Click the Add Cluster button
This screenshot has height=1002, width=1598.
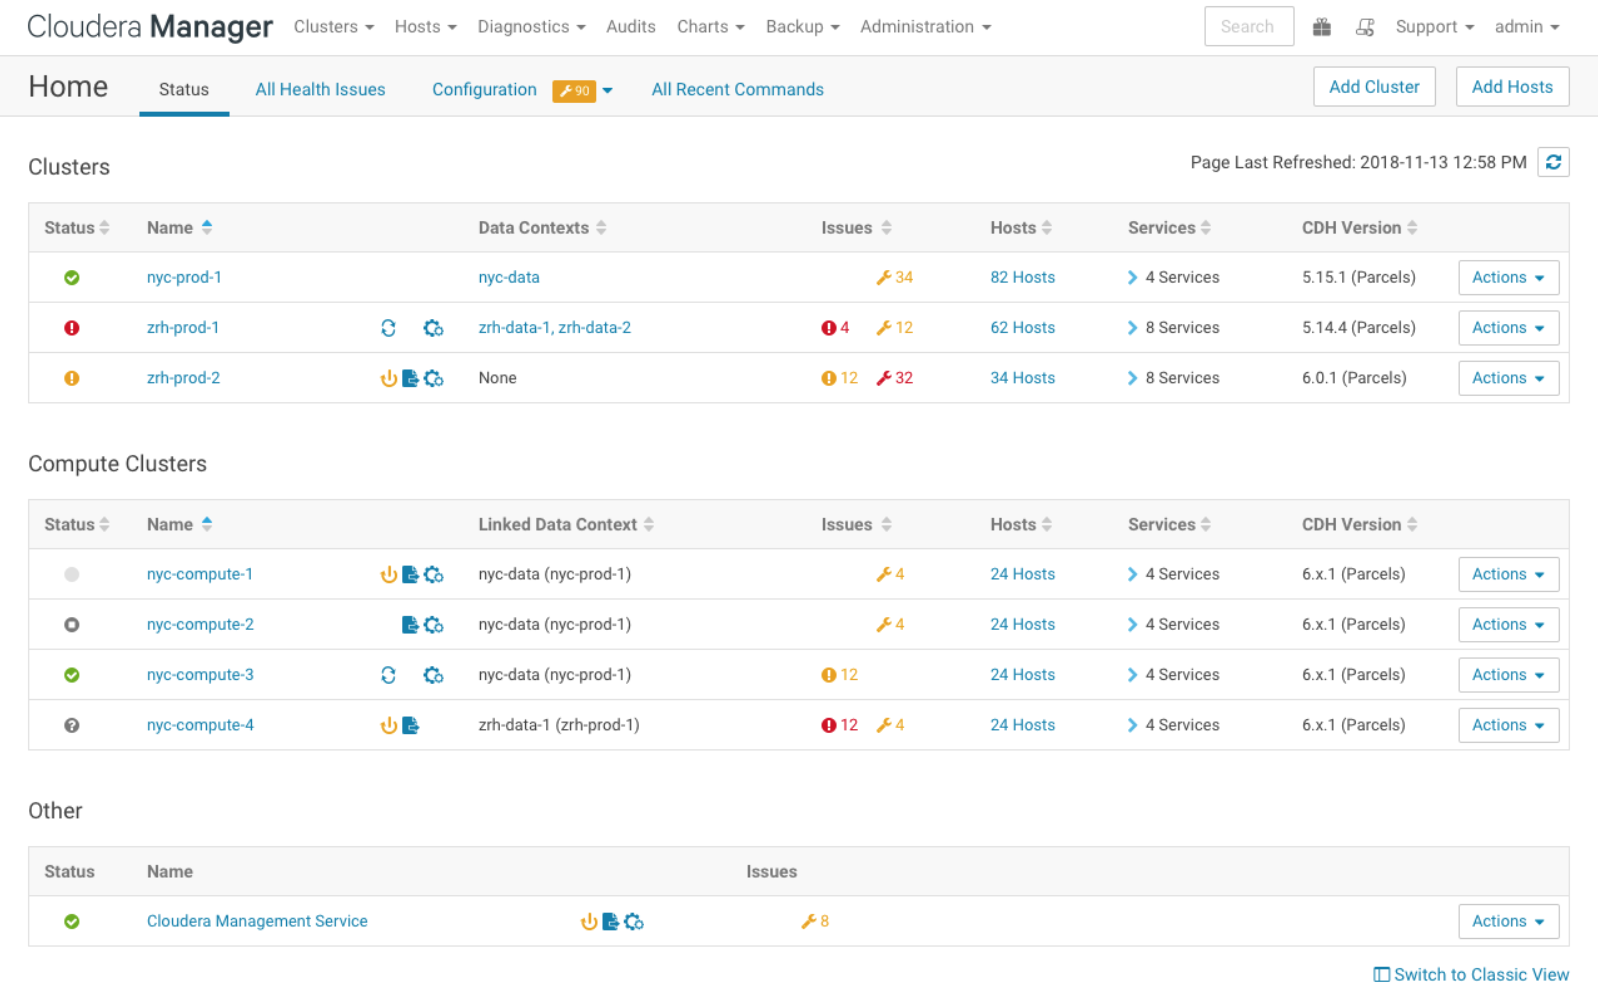[x=1373, y=87]
